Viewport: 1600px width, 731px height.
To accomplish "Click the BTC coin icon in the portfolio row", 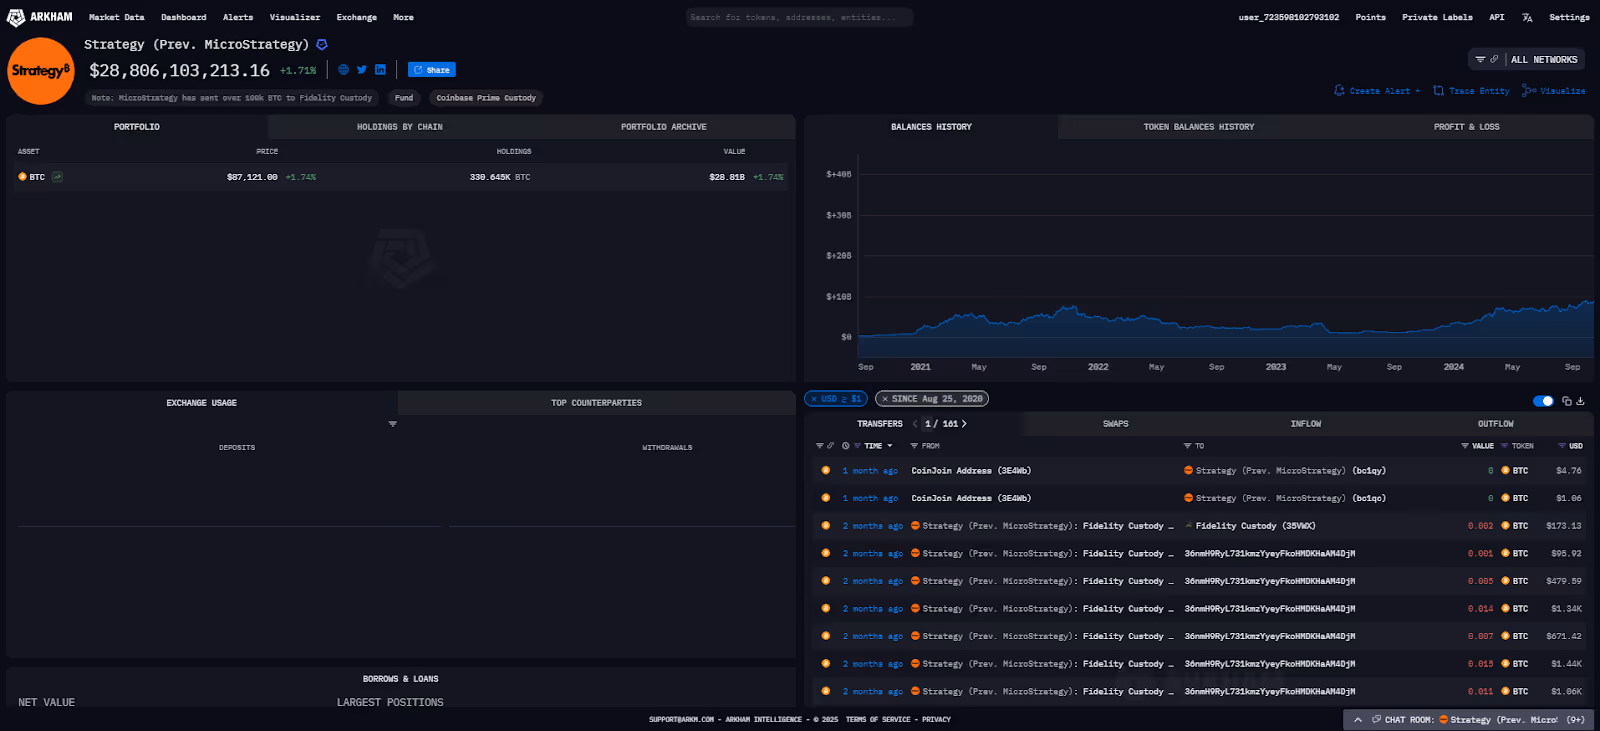I will click(x=22, y=177).
